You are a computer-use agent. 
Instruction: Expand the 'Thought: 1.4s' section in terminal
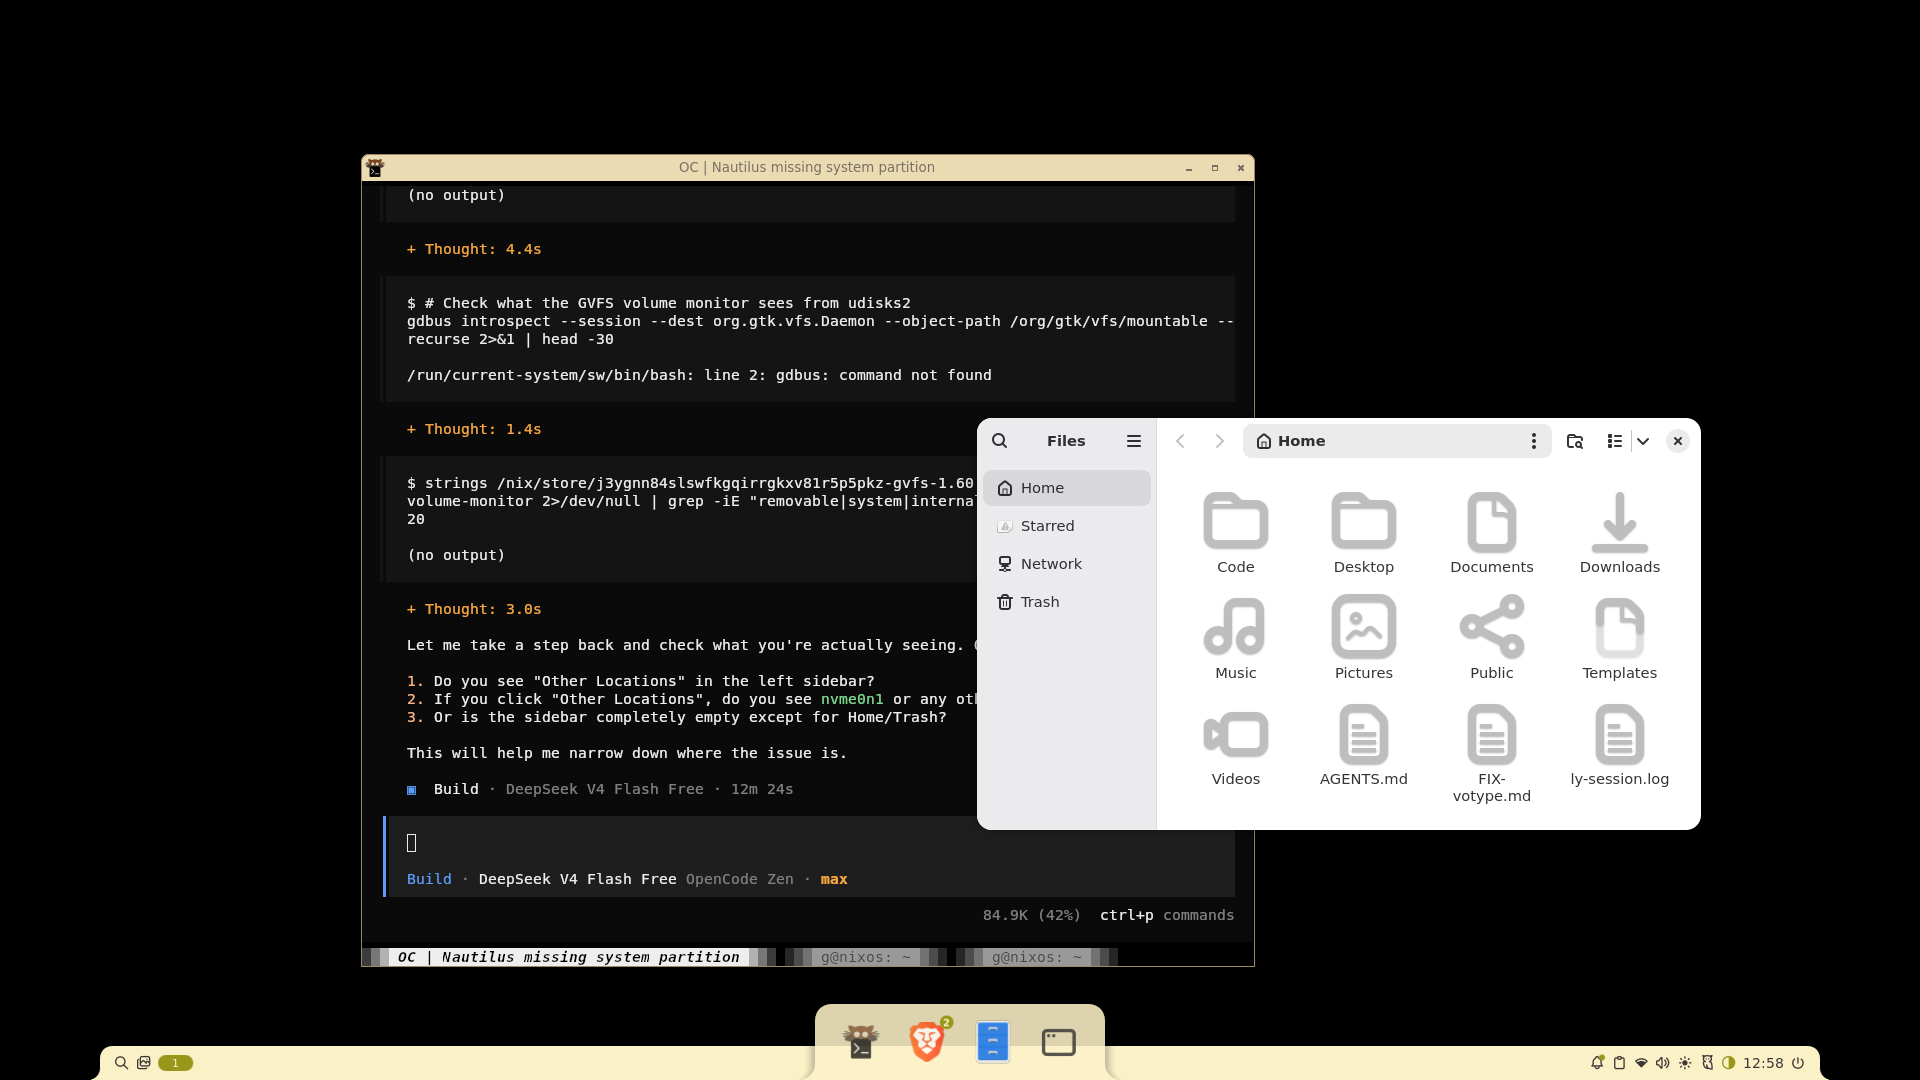(x=474, y=429)
